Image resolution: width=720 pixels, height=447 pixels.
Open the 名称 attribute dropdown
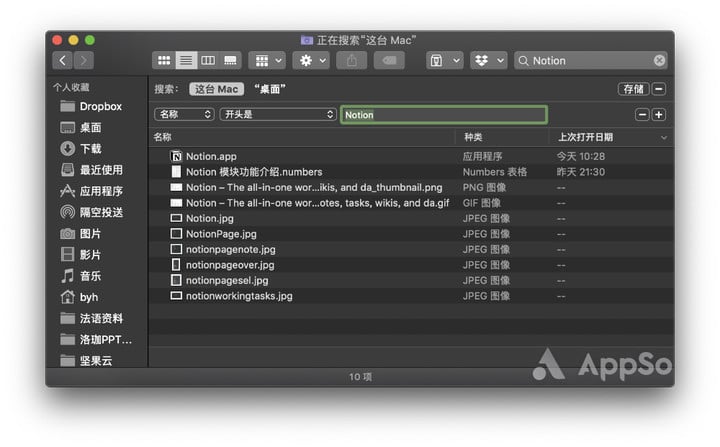184,114
